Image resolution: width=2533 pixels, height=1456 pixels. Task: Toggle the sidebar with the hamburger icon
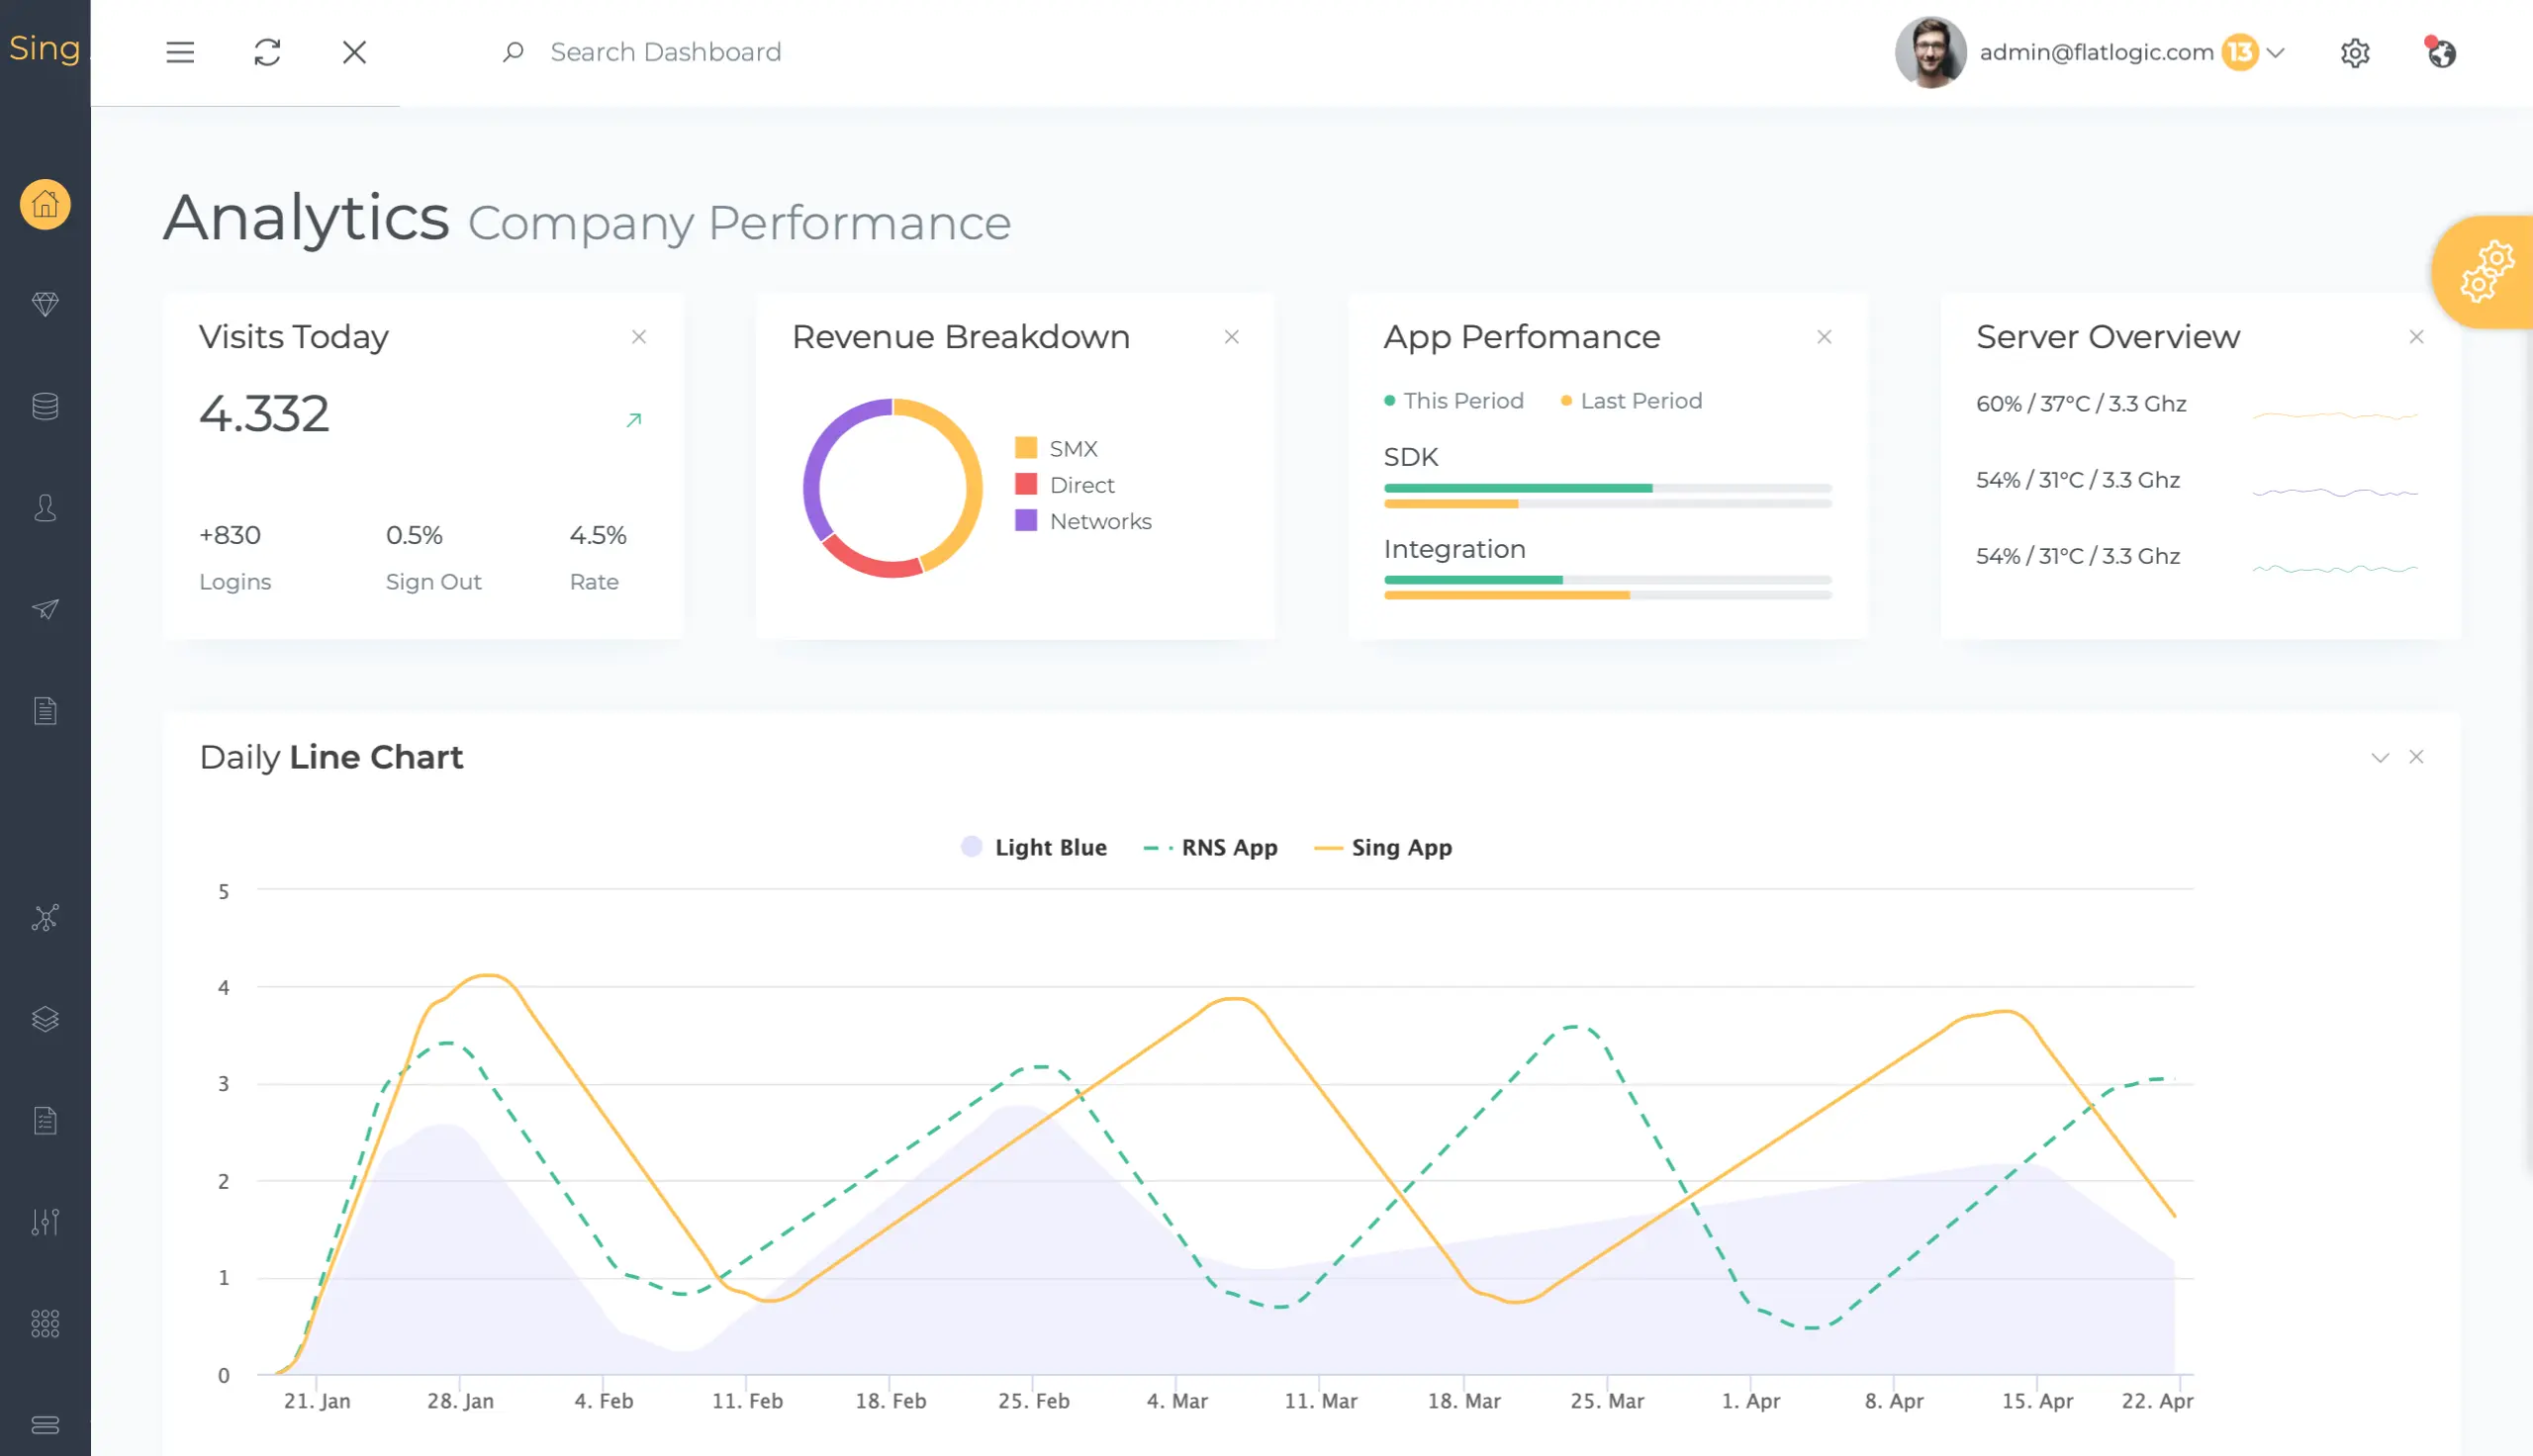[x=180, y=52]
